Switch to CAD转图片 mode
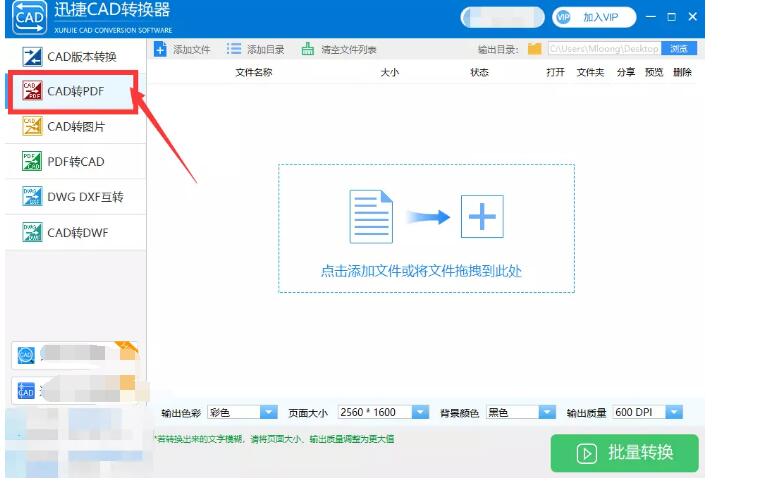The width and height of the screenshot is (771, 483). point(75,127)
